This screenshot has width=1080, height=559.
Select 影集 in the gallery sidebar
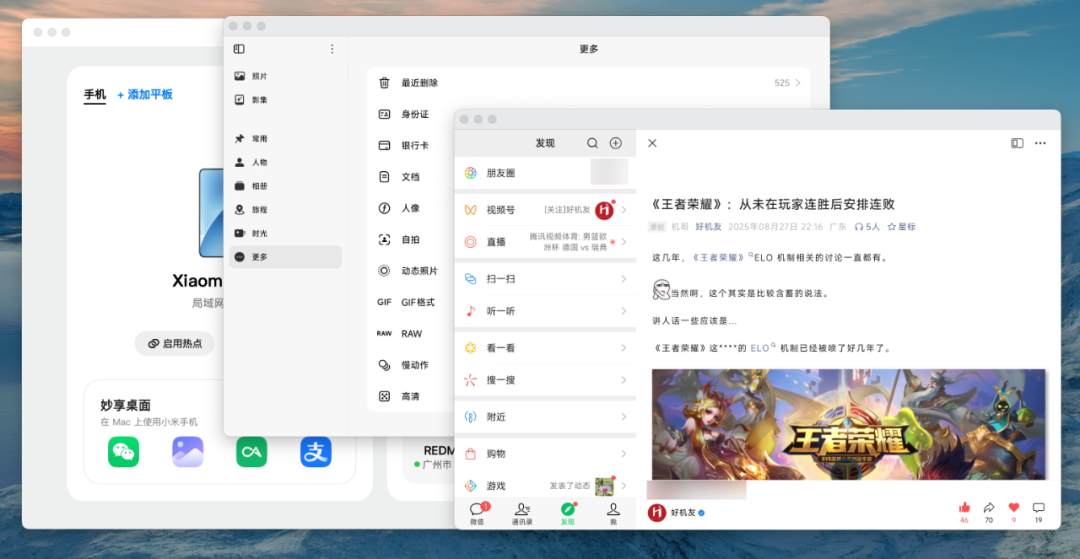[285, 100]
